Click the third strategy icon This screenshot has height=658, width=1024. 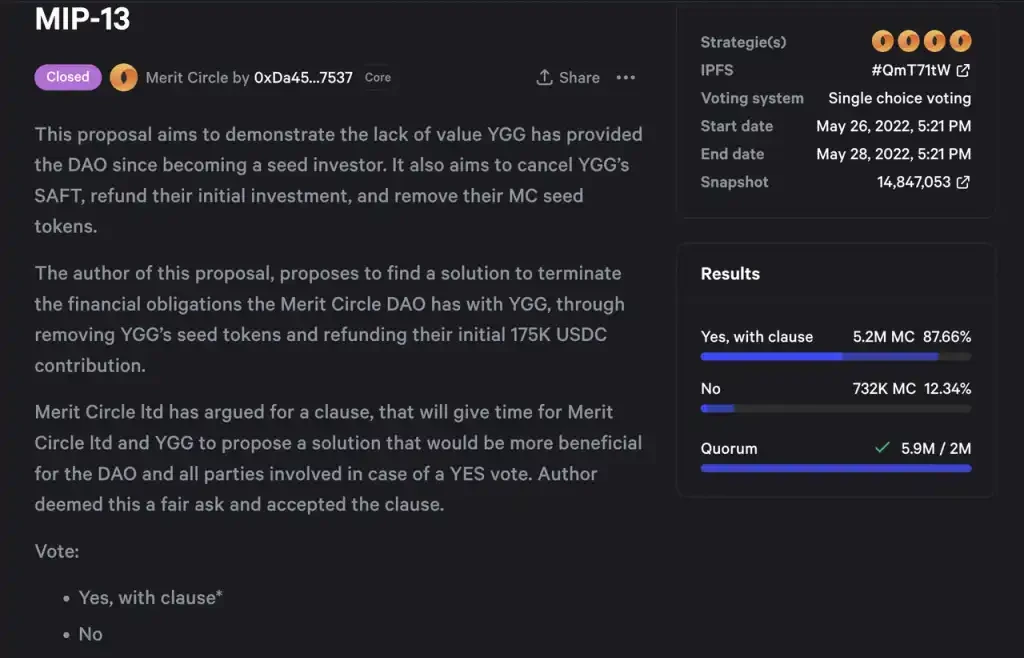pos(934,42)
